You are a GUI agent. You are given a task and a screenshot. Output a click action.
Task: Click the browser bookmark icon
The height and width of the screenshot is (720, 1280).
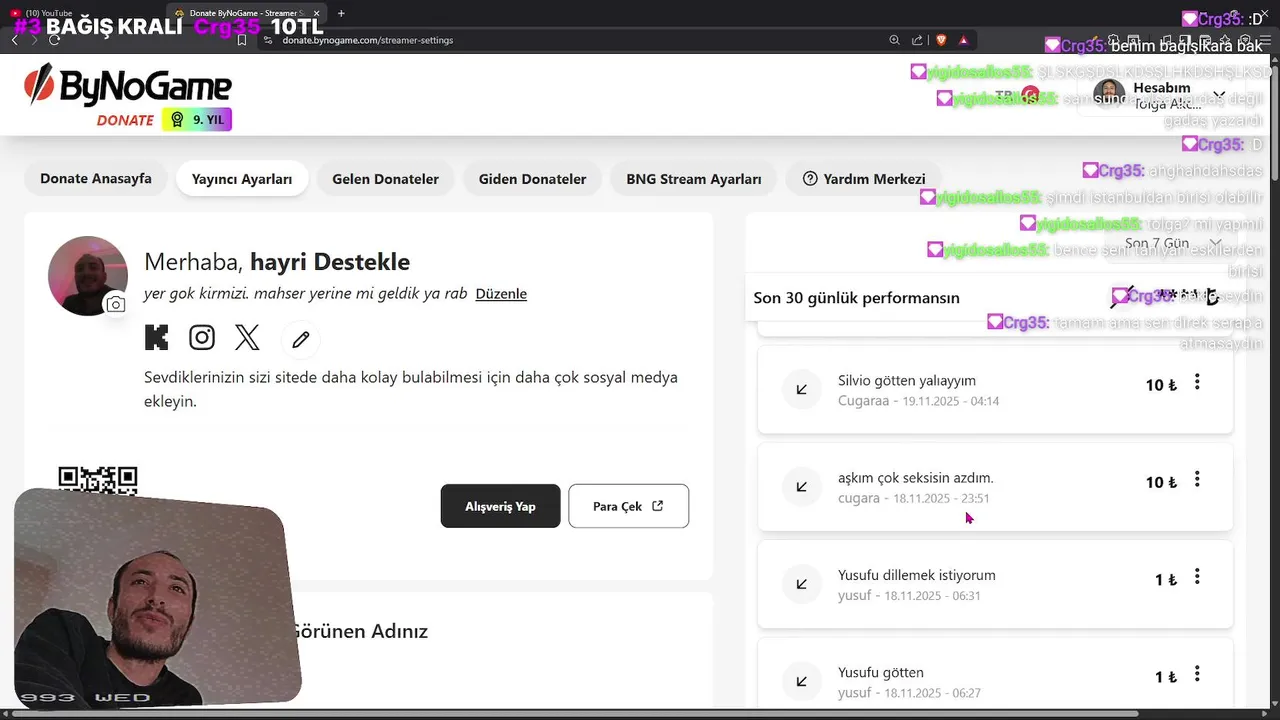pos(242,40)
